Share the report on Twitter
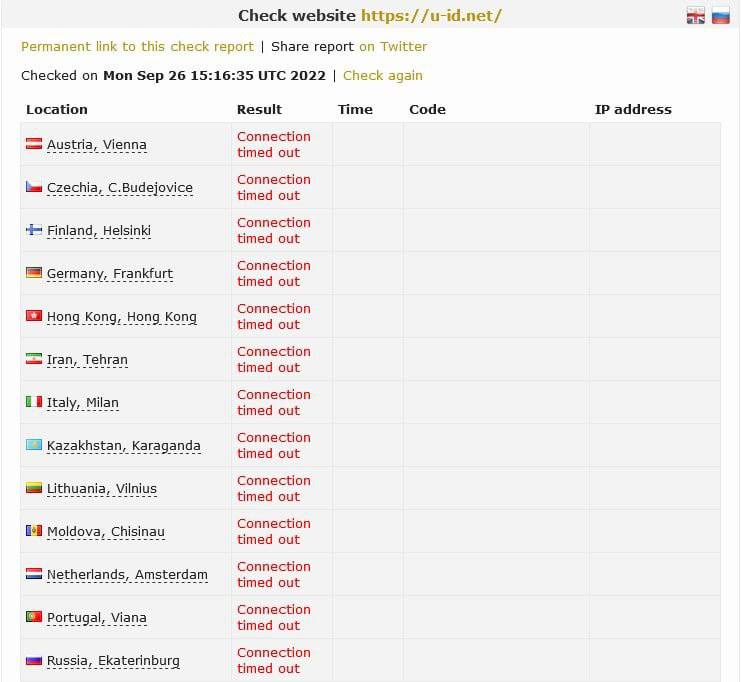The height and width of the screenshot is (682, 741). (x=393, y=47)
